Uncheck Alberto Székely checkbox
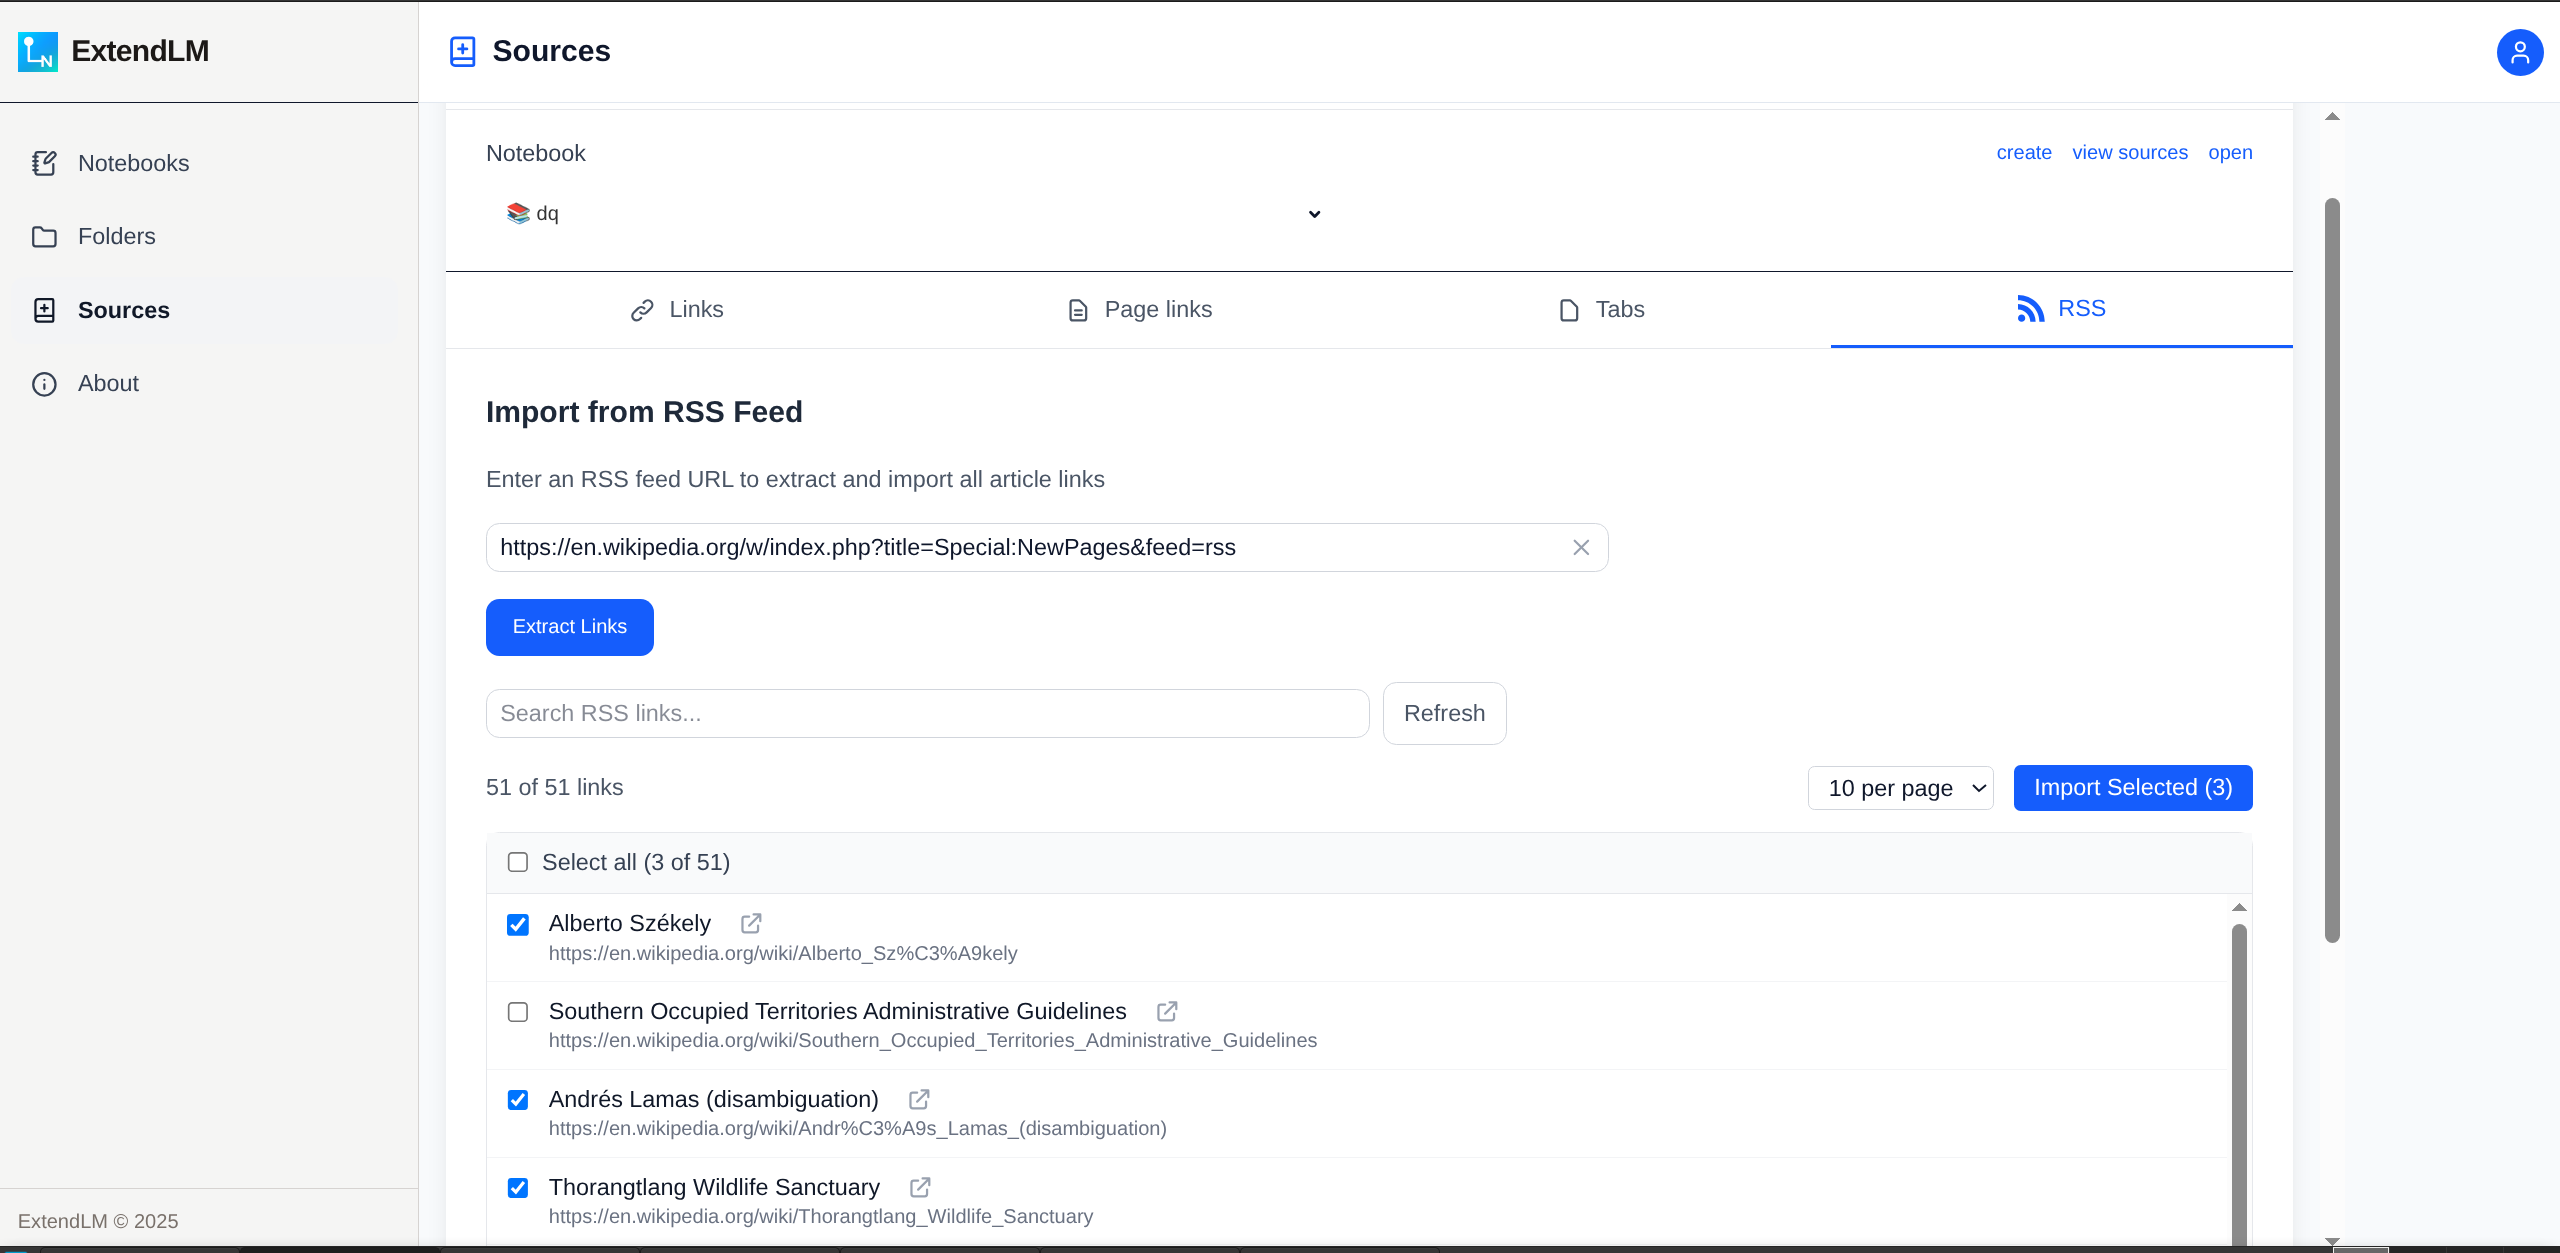Viewport: 2560px width, 1253px height. click(x=518, y=924)
